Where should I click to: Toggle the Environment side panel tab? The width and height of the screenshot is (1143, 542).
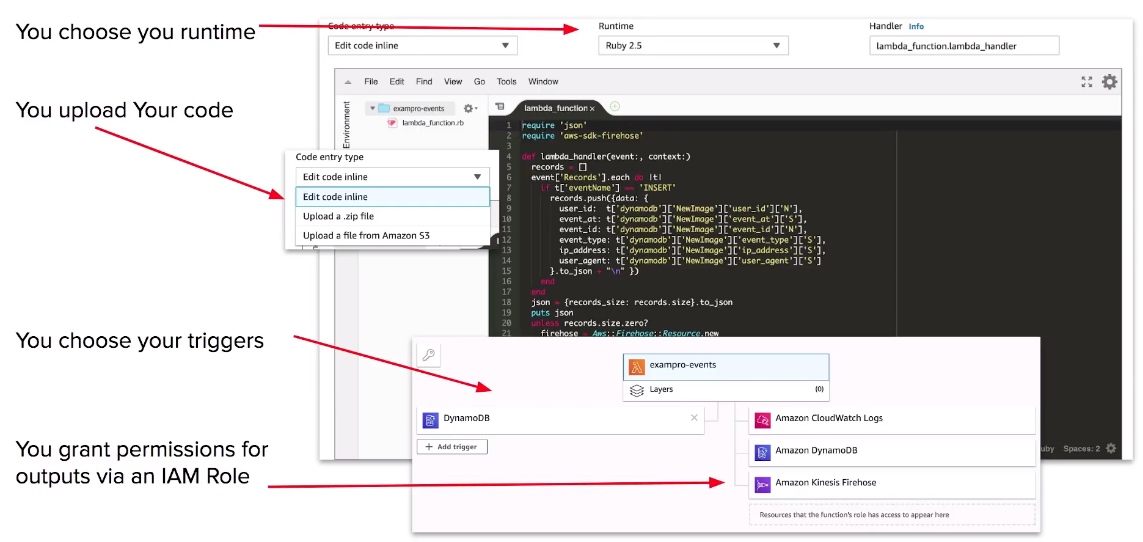346,124
